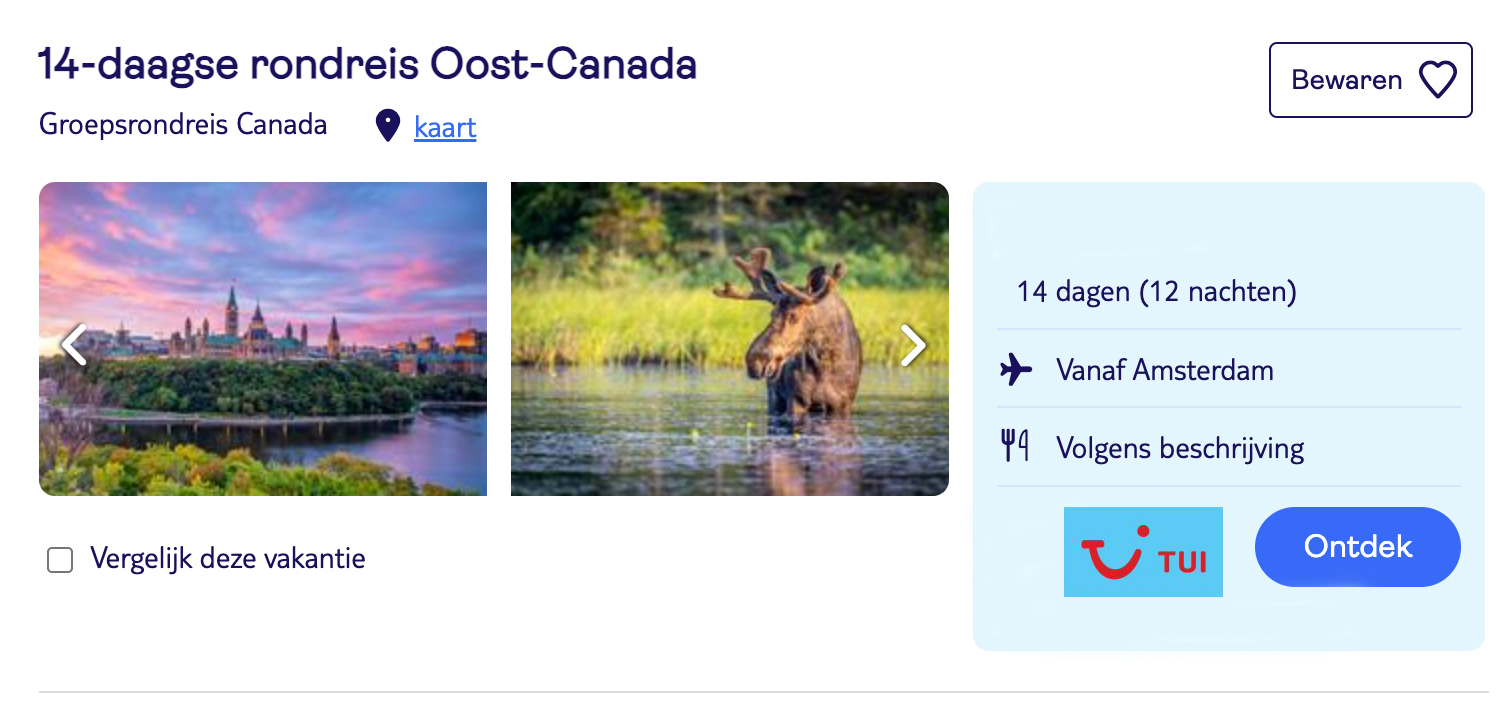Screen dimensions: 1510x718
Task: Click the Volgens beschrijving text
Action: (1180, 447)
